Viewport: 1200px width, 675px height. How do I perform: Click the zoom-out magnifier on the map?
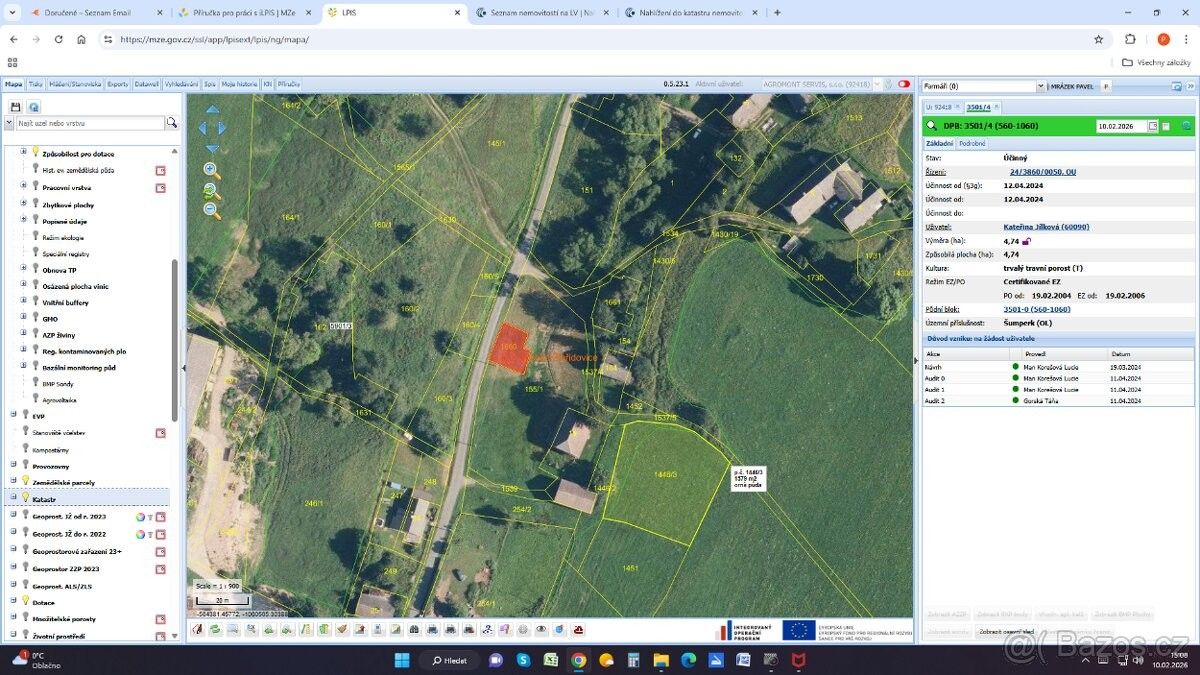211,210
